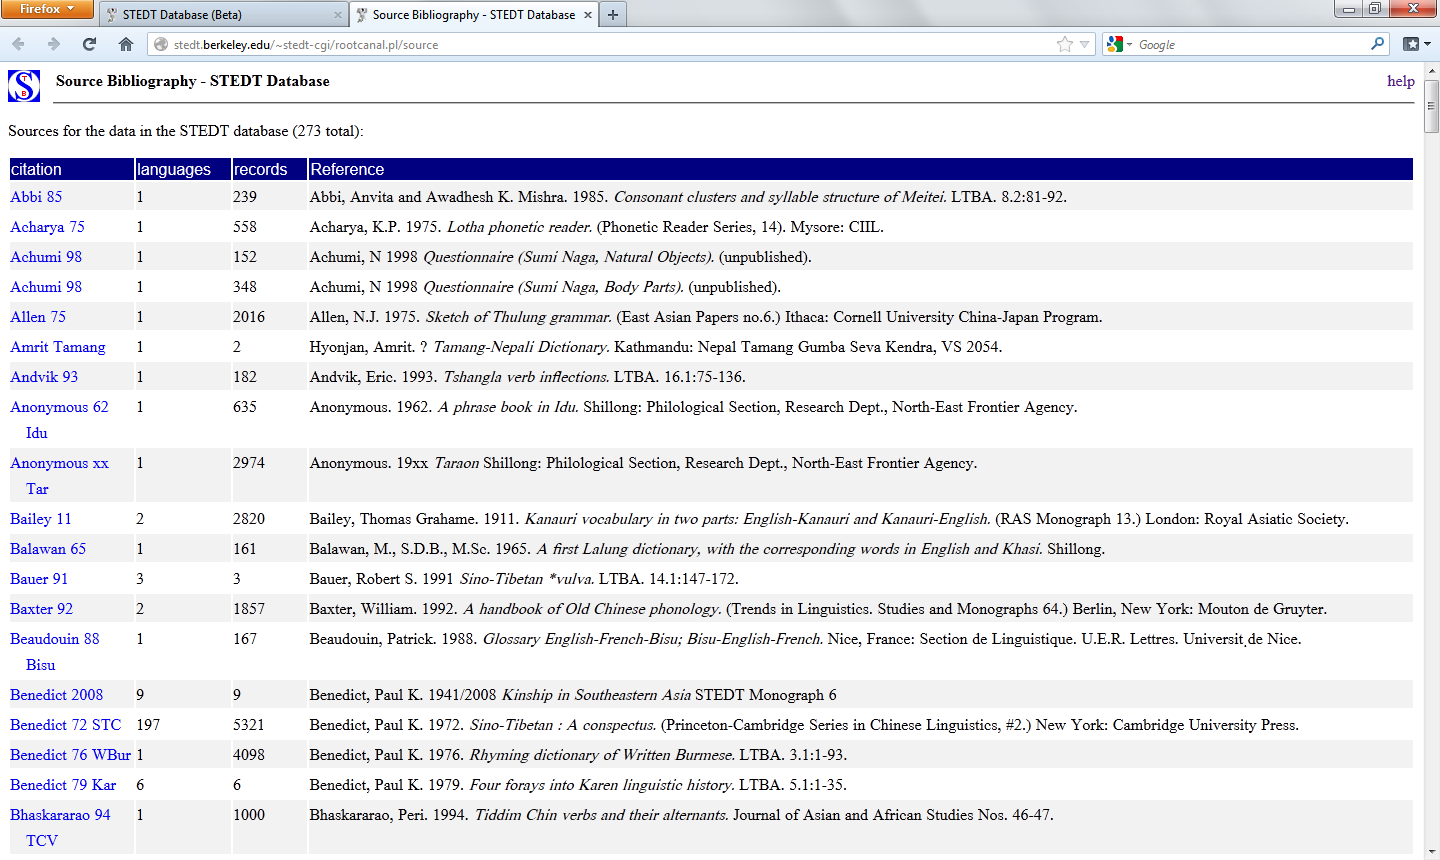Expand the search engine selector dropdown
The width and height of the screenshot is (1440, 860).
(x=1119, y=44)
